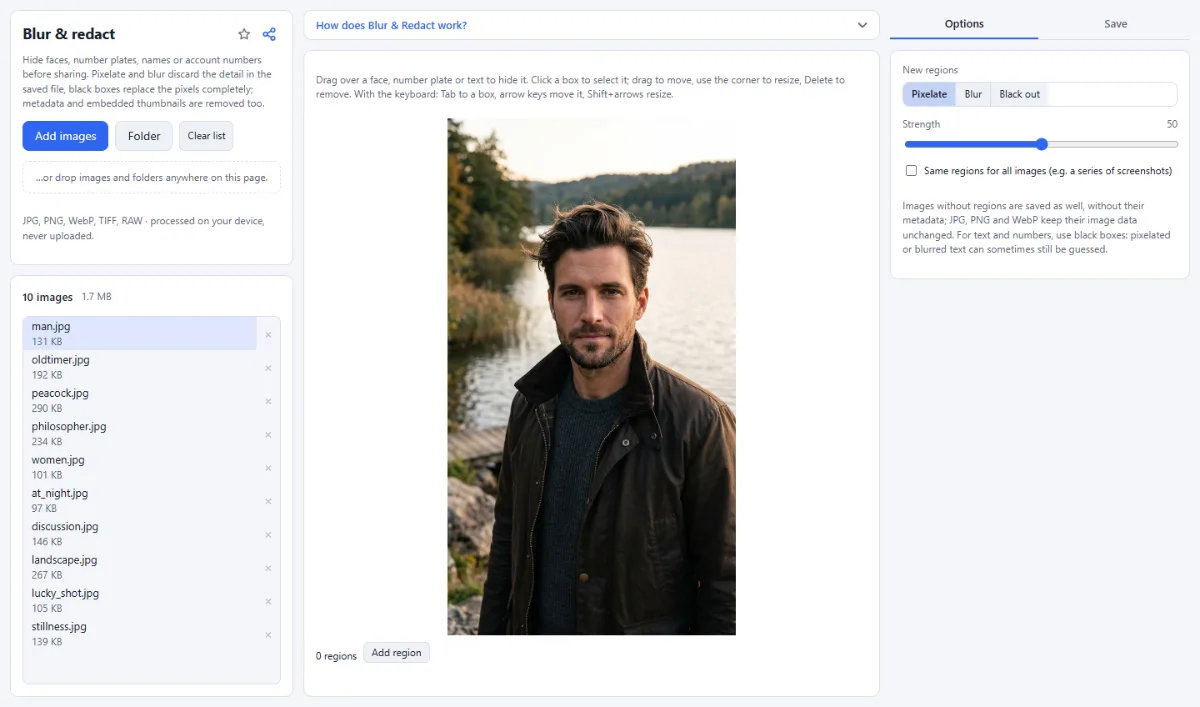Remove philosopher.jpg using its x icon

tap(268, 434)
